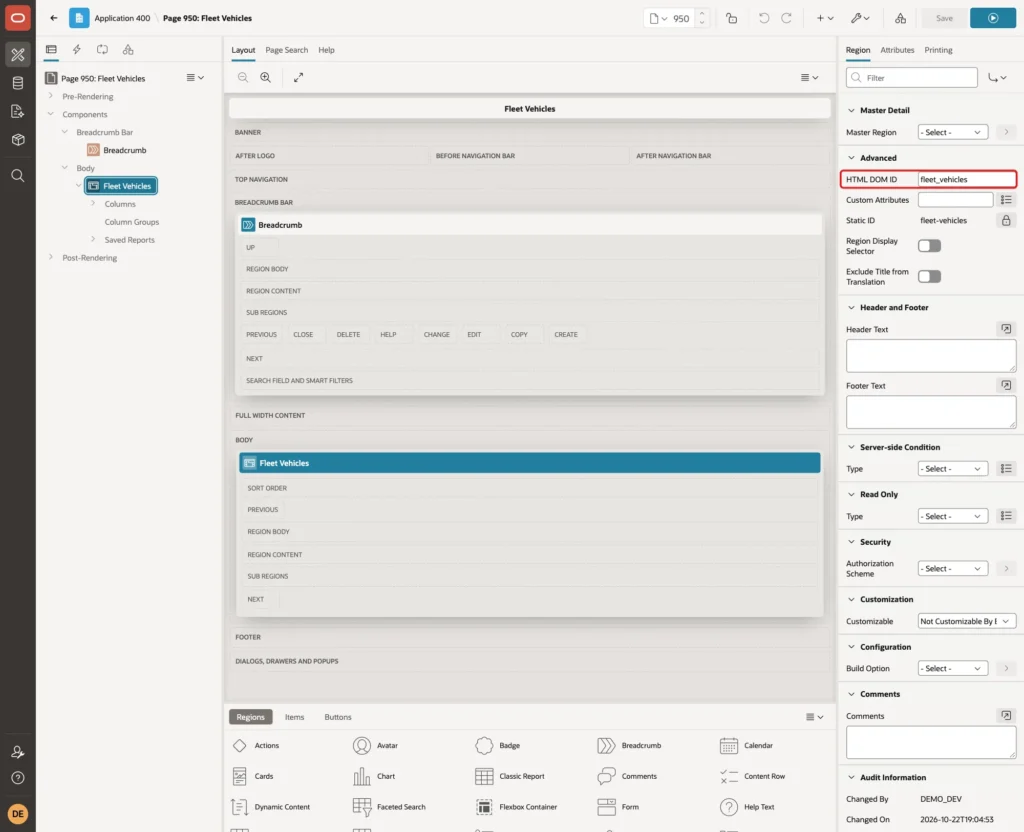This screenshot has height=832, width=1024.
Task: Click the property Filter search field
Action: (912, 78)
